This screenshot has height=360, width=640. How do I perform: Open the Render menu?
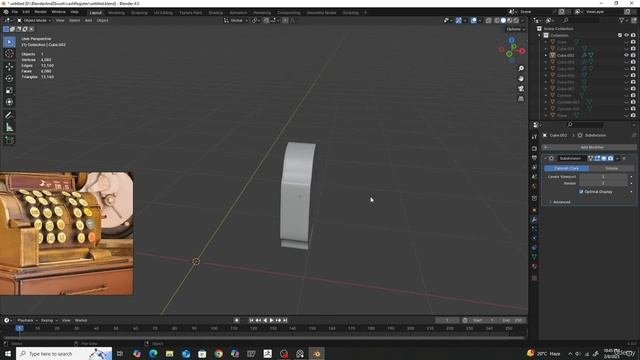[x=40, y=12]
